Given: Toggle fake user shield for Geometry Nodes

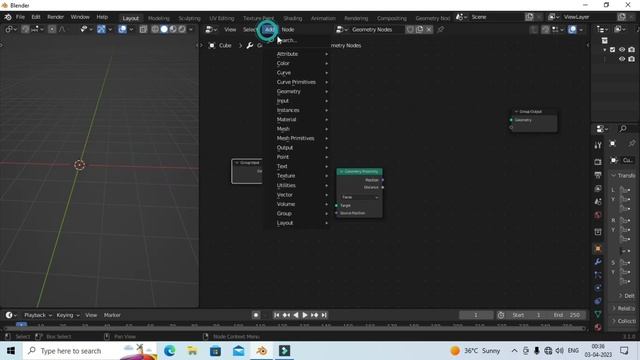Looking at the screenshot, I should tap(410, 29).
